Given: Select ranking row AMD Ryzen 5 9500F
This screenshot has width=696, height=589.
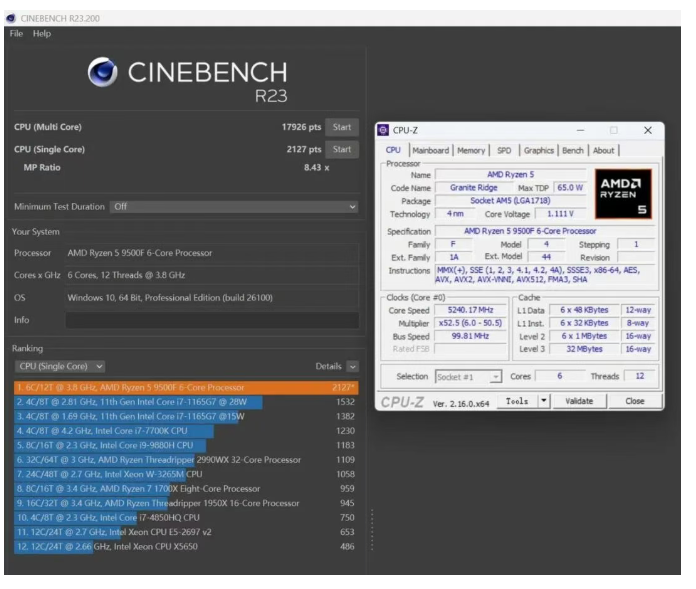Looking at the screenshot, I should (186, 388).
